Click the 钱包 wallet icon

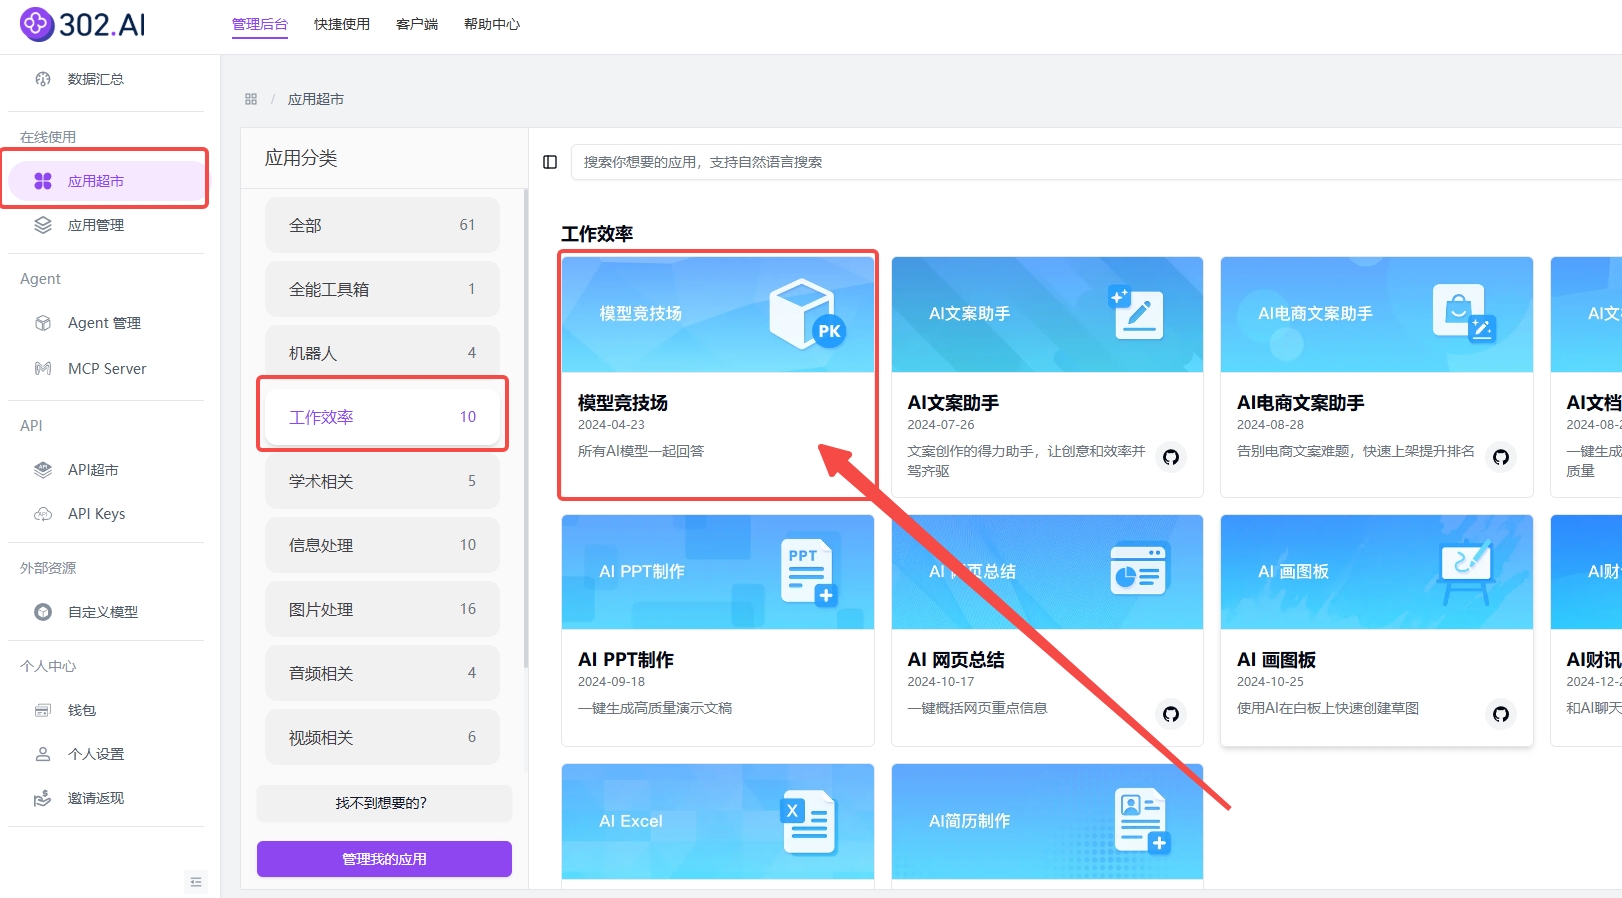(x=43, y=710)
